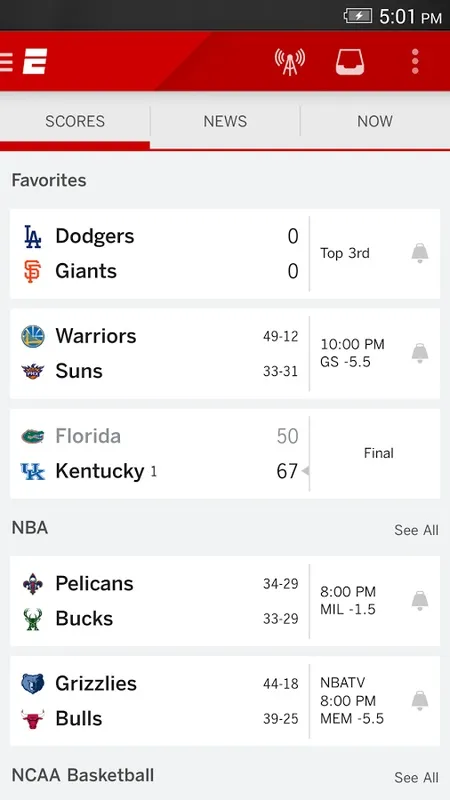This screenshot has height=800, width=450.
Task: Tap the live radio tower icon
Action: pyautogui.click(x=290, y=62)
